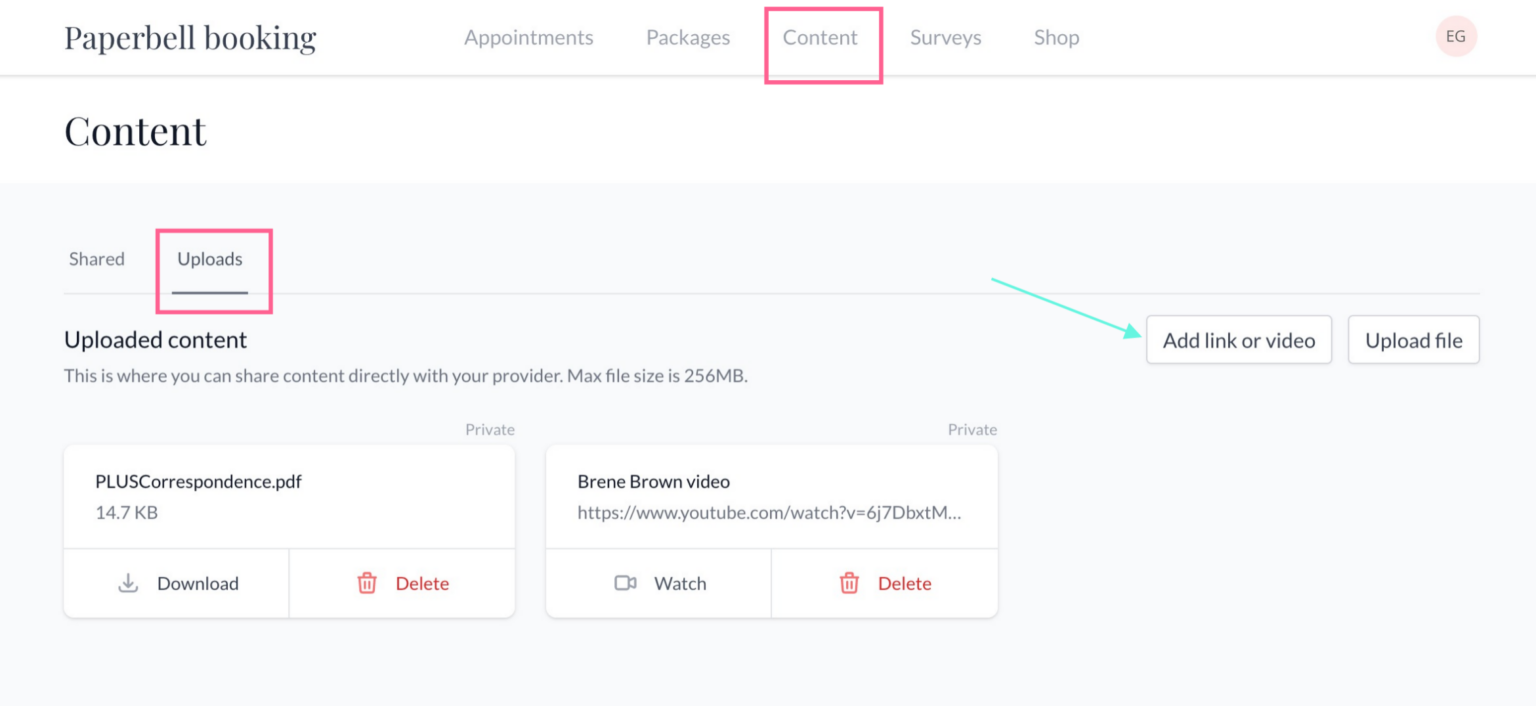The width and height of the screenshot is (1536, 706).
Task: Select the Brene Brown video card
Action: [771, 496]
